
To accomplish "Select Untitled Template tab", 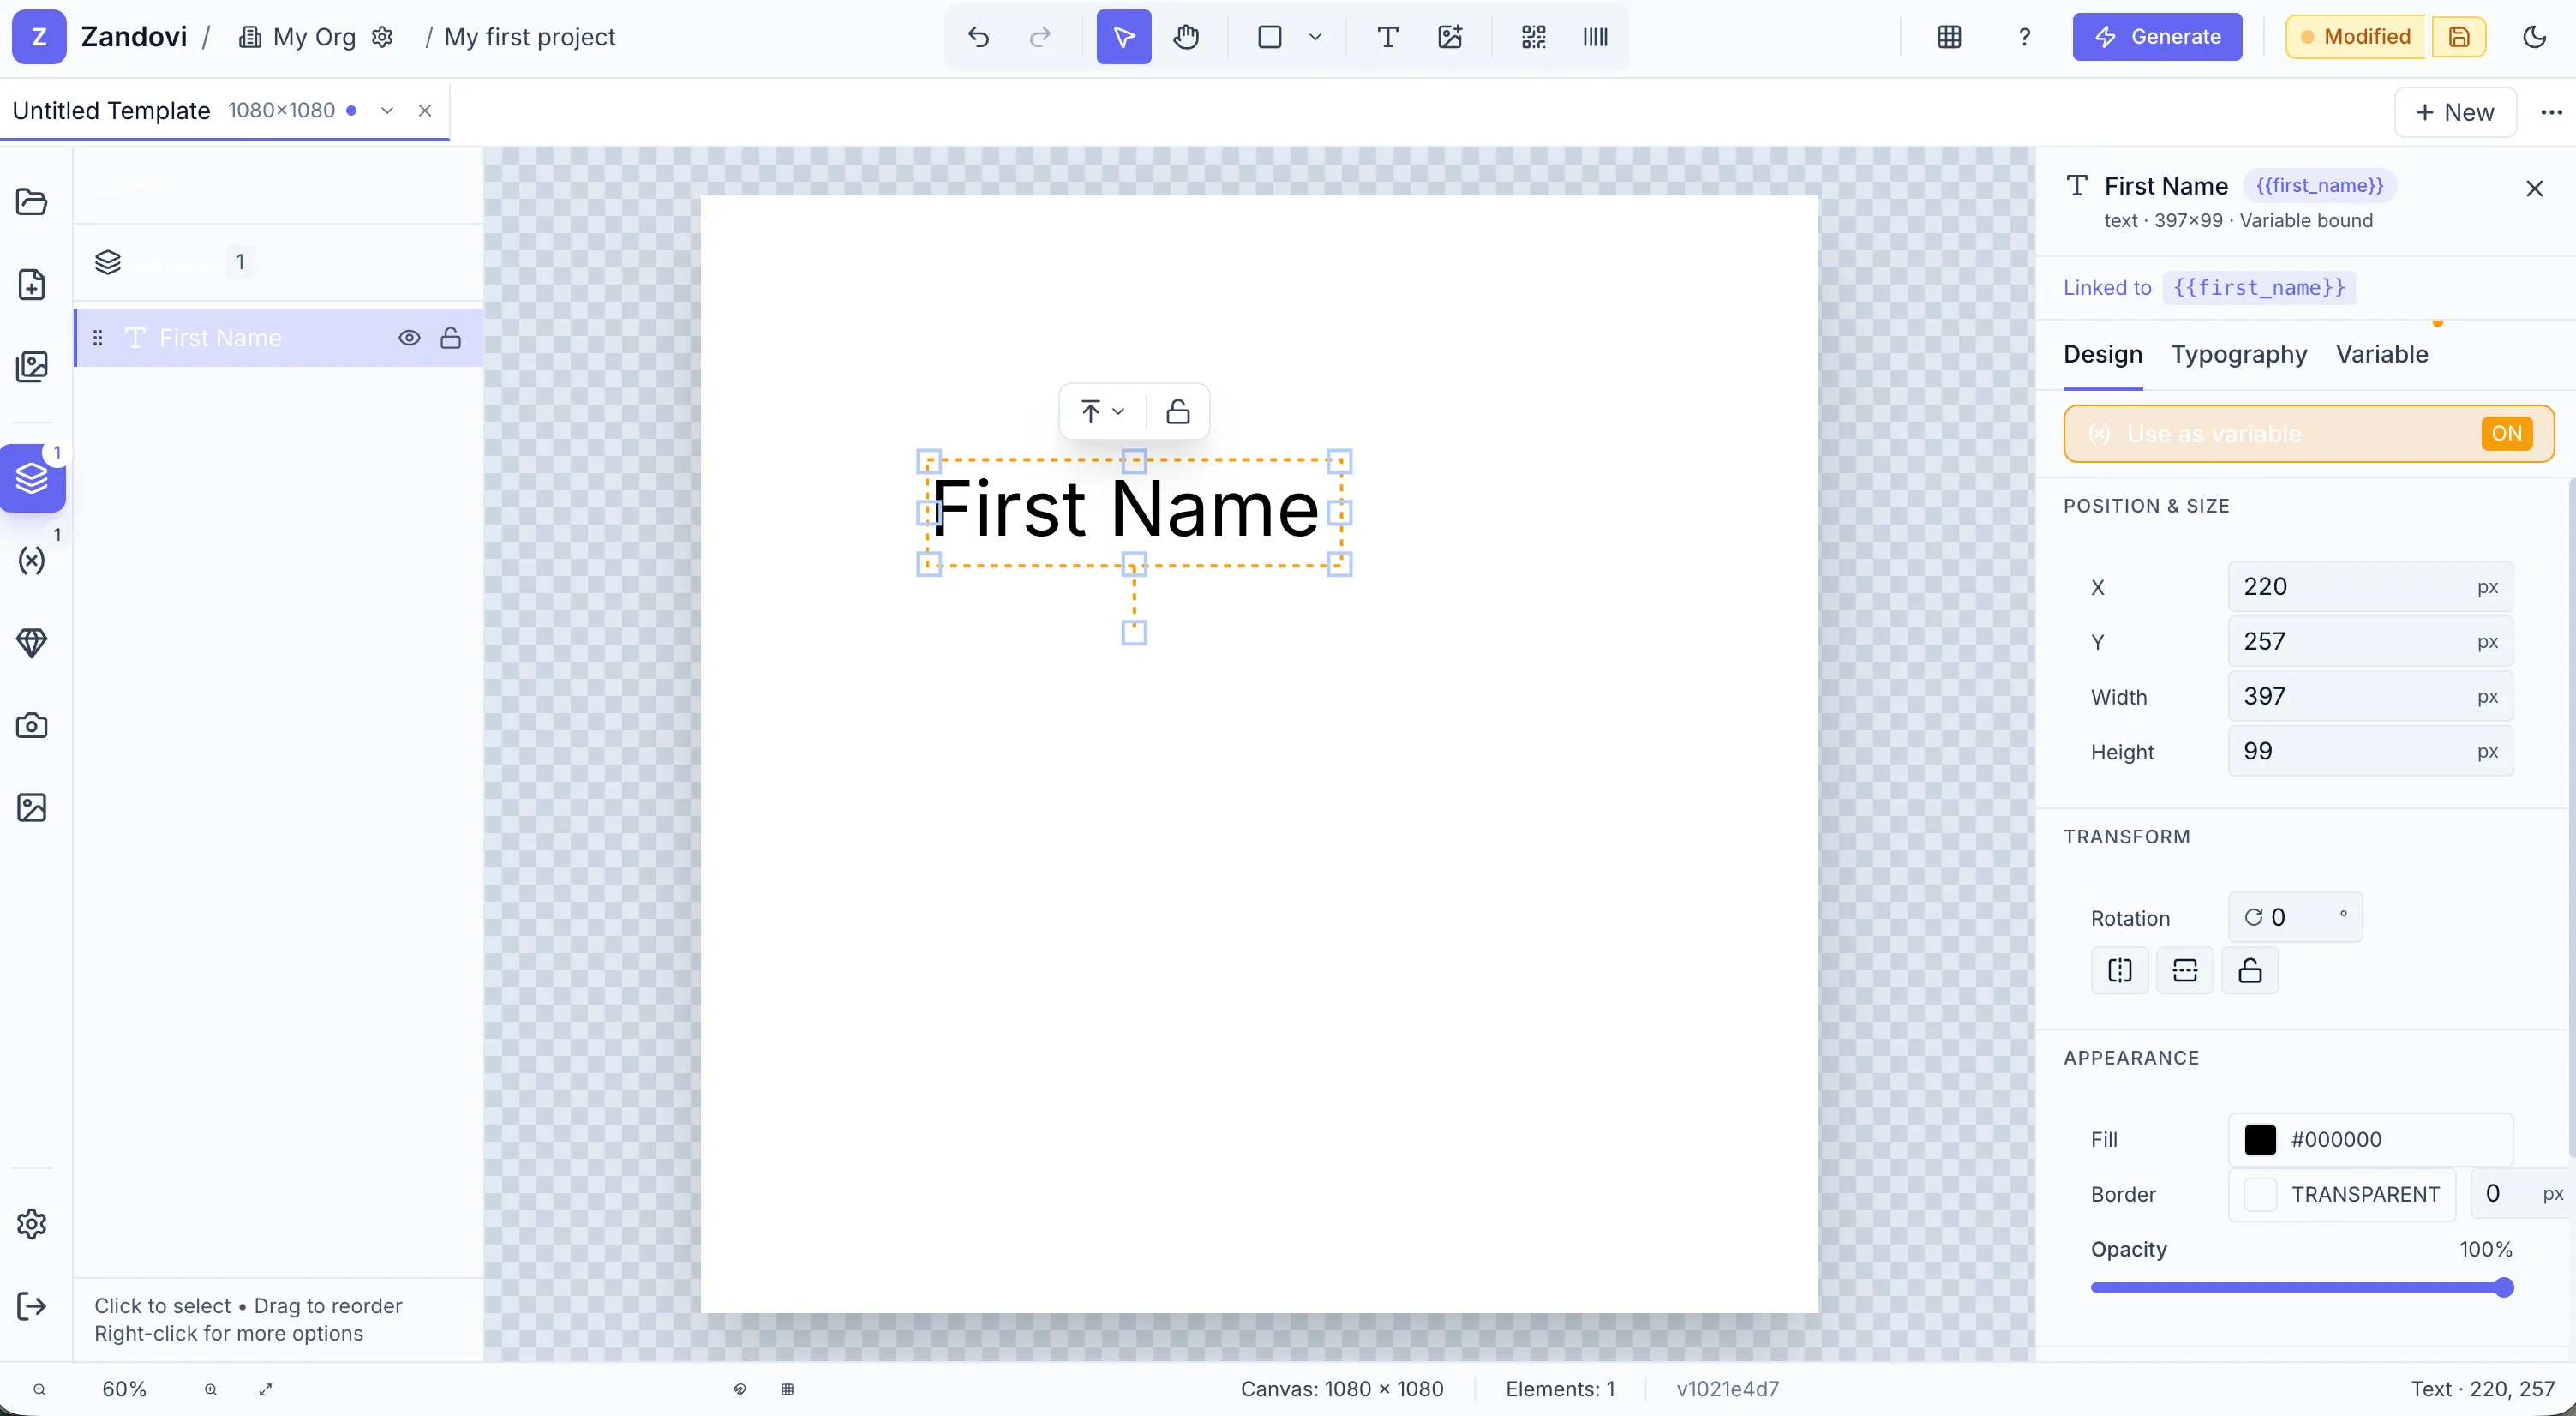I will coord(111,110).
